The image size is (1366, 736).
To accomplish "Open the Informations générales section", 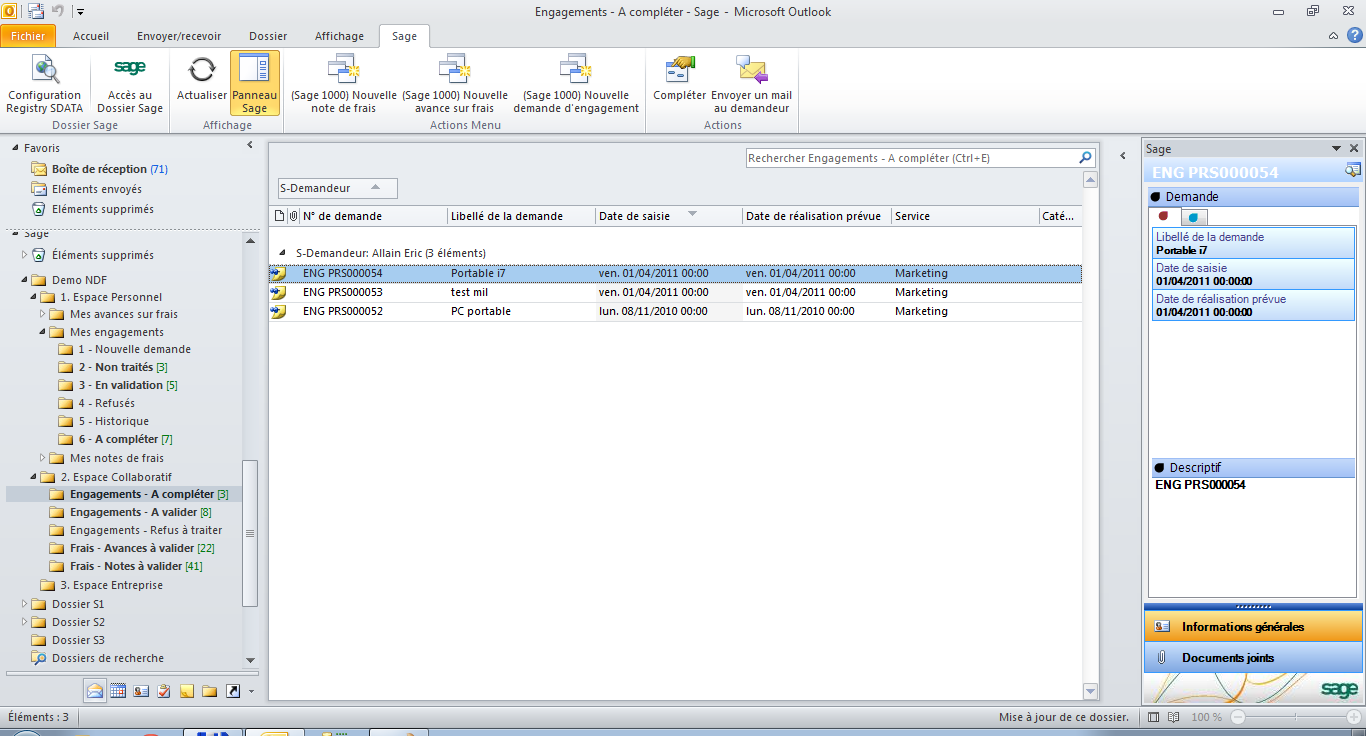I will coord(1253,627).
